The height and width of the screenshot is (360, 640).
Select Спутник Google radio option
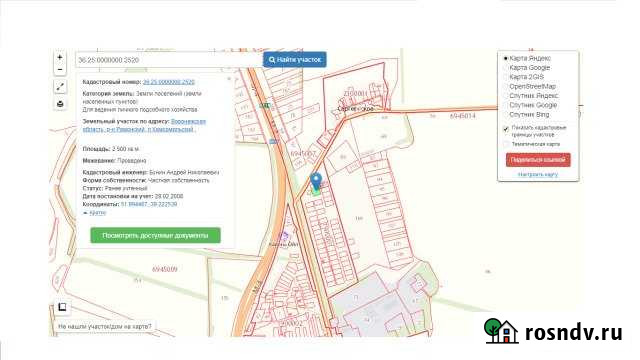click(x=505, y=105)
